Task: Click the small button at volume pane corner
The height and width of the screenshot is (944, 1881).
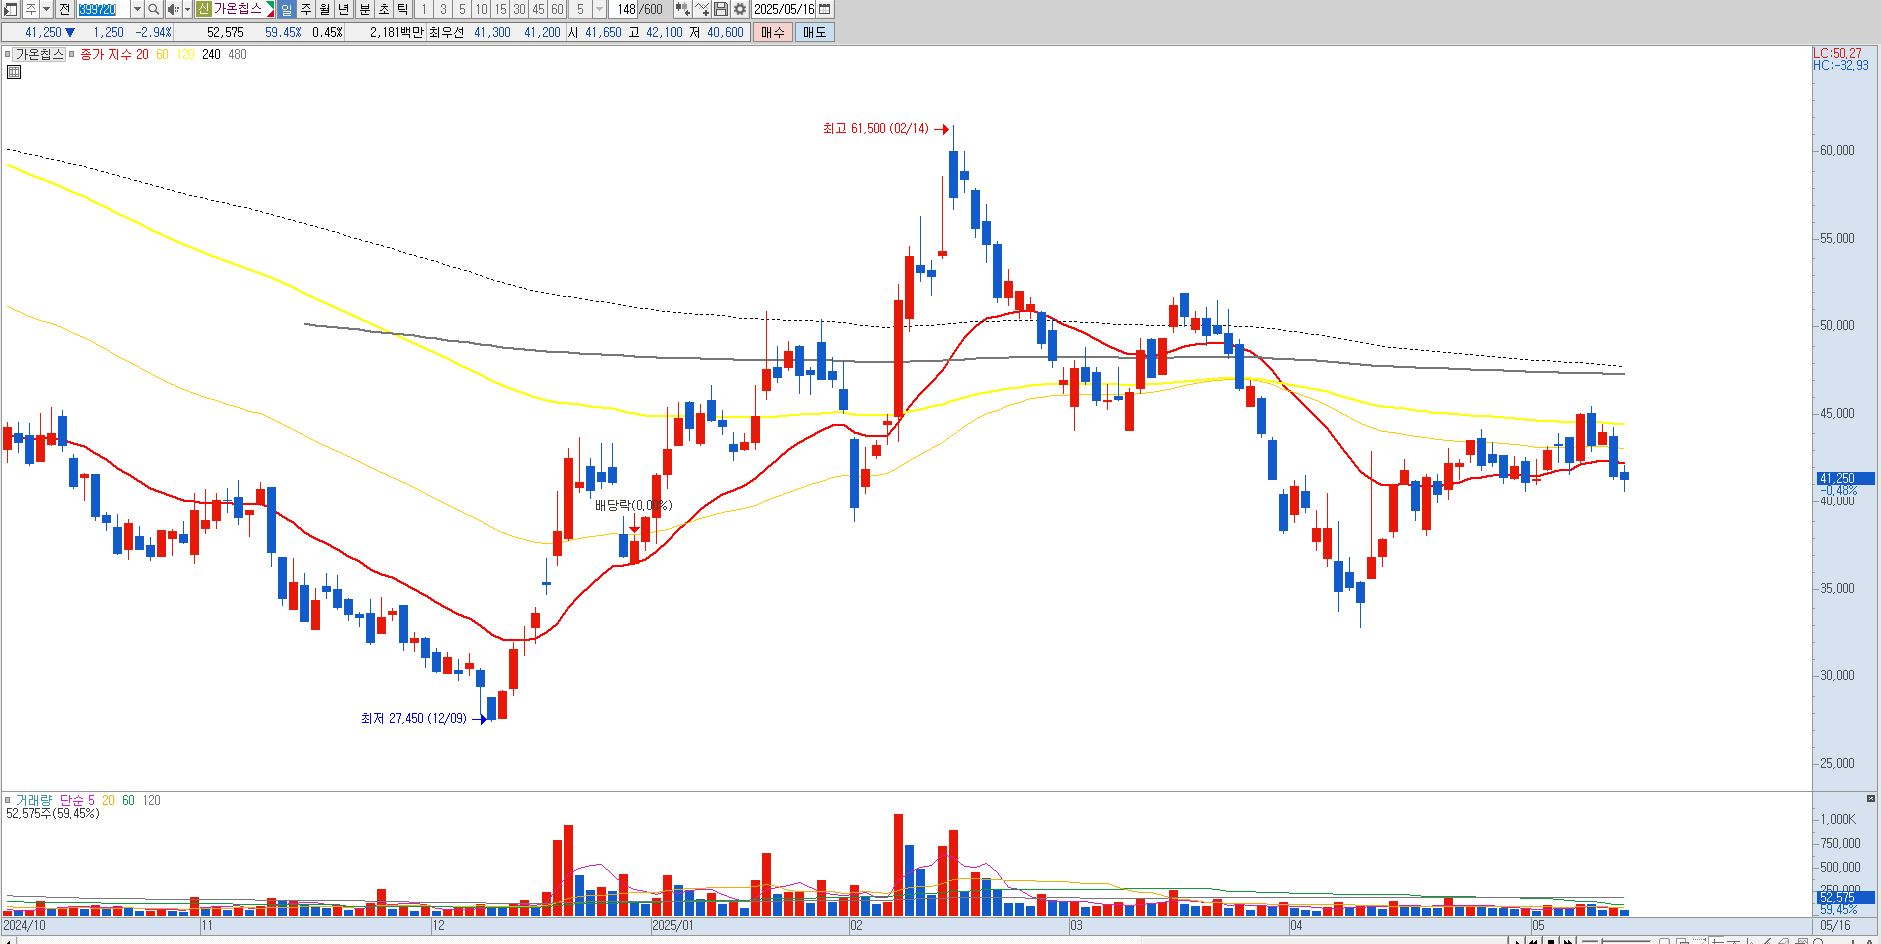Action: point(1870,798)
